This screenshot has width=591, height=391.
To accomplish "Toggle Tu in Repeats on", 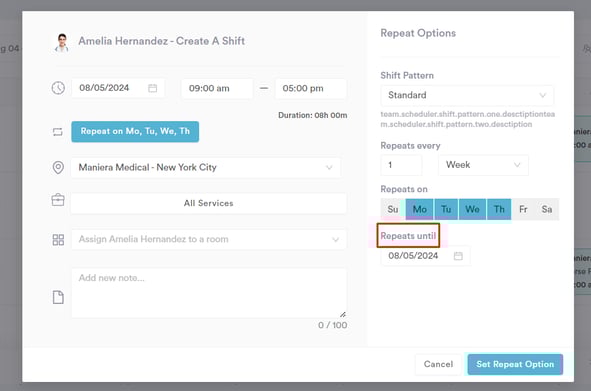I will (446, 209).
